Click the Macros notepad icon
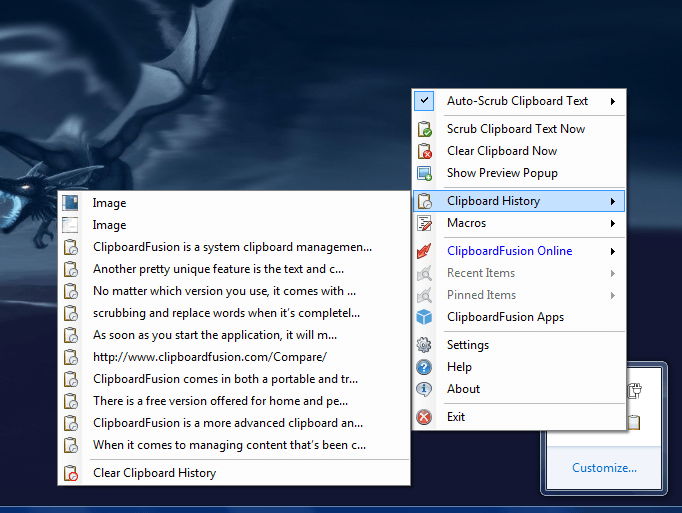Viewport: 682px width, 513px height. click(x=425, y=223)
